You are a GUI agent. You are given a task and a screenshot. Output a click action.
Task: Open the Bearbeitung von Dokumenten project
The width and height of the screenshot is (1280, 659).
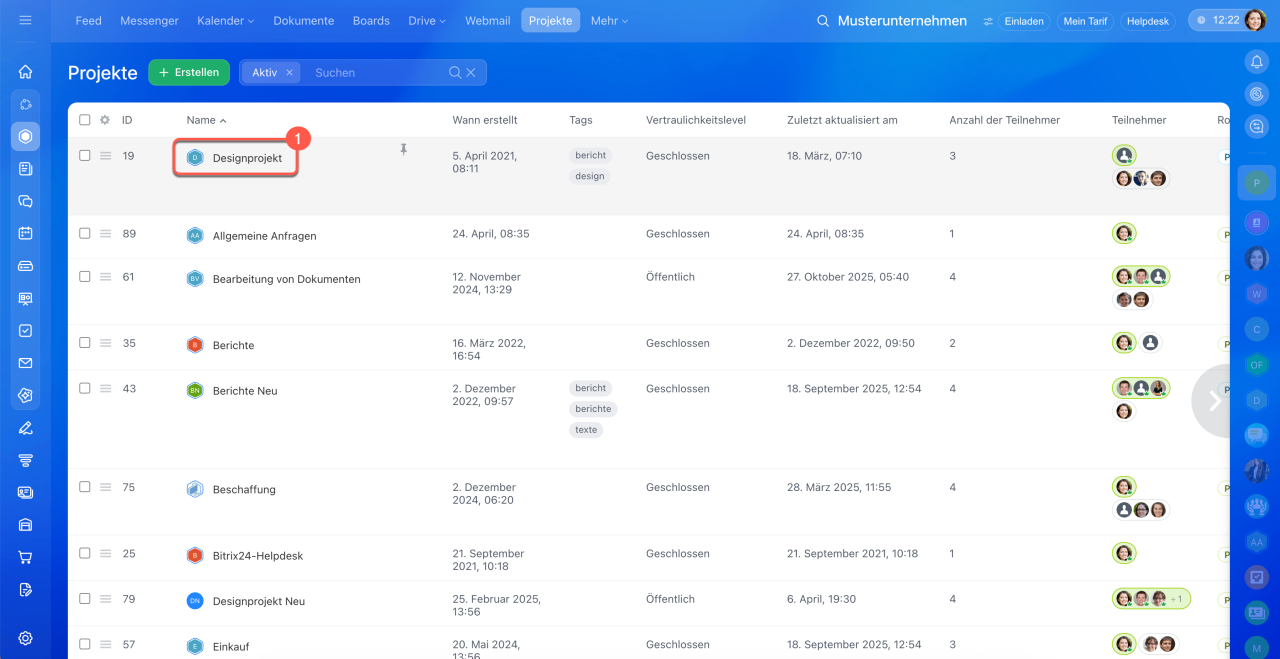[x=286, y=279]
